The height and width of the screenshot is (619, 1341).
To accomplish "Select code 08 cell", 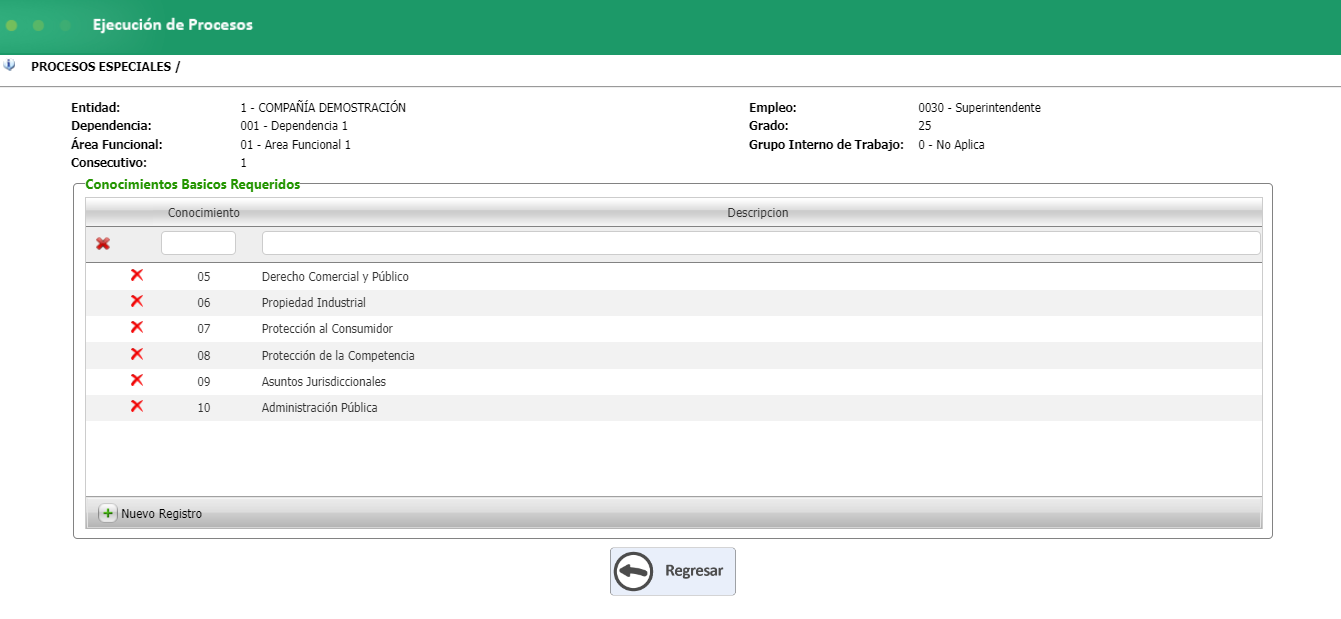I will click(x=204, y=356).
